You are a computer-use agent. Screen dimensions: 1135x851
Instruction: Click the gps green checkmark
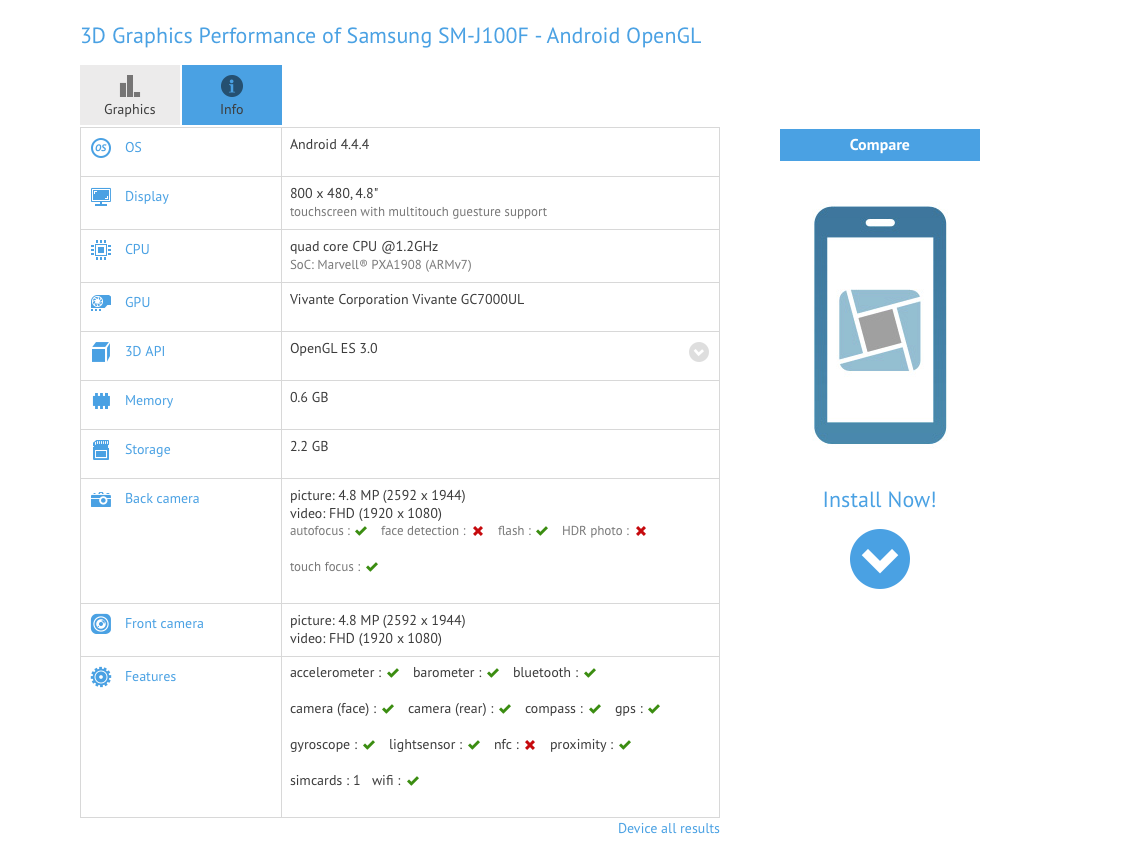[654, 709]
